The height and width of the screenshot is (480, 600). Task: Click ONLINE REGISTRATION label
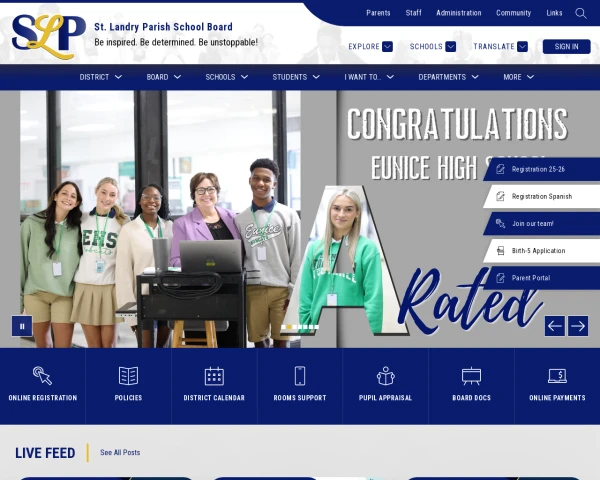click(x=42, y=398)
